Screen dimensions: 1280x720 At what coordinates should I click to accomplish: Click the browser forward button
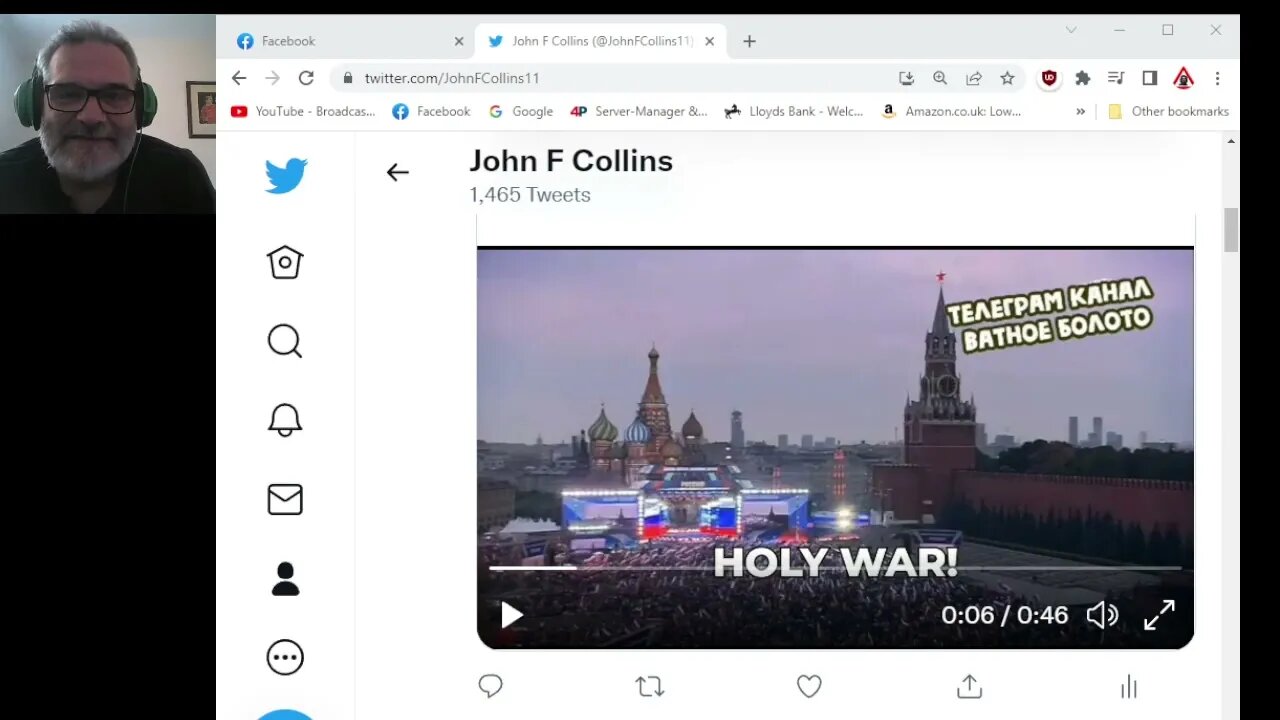272,78
